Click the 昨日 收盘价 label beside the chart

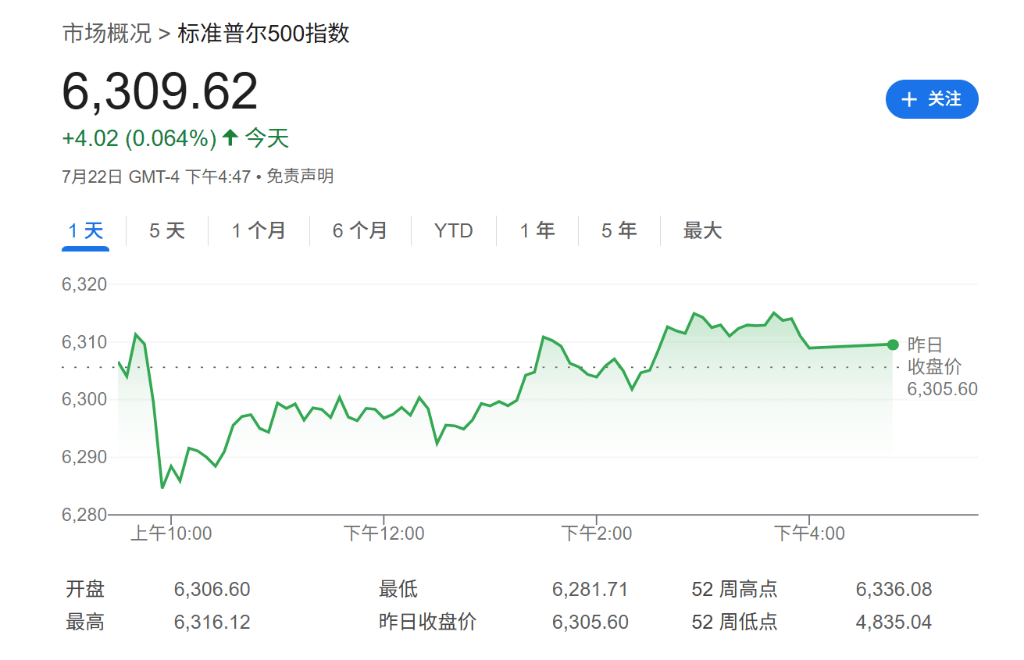[x=934, y=356]
